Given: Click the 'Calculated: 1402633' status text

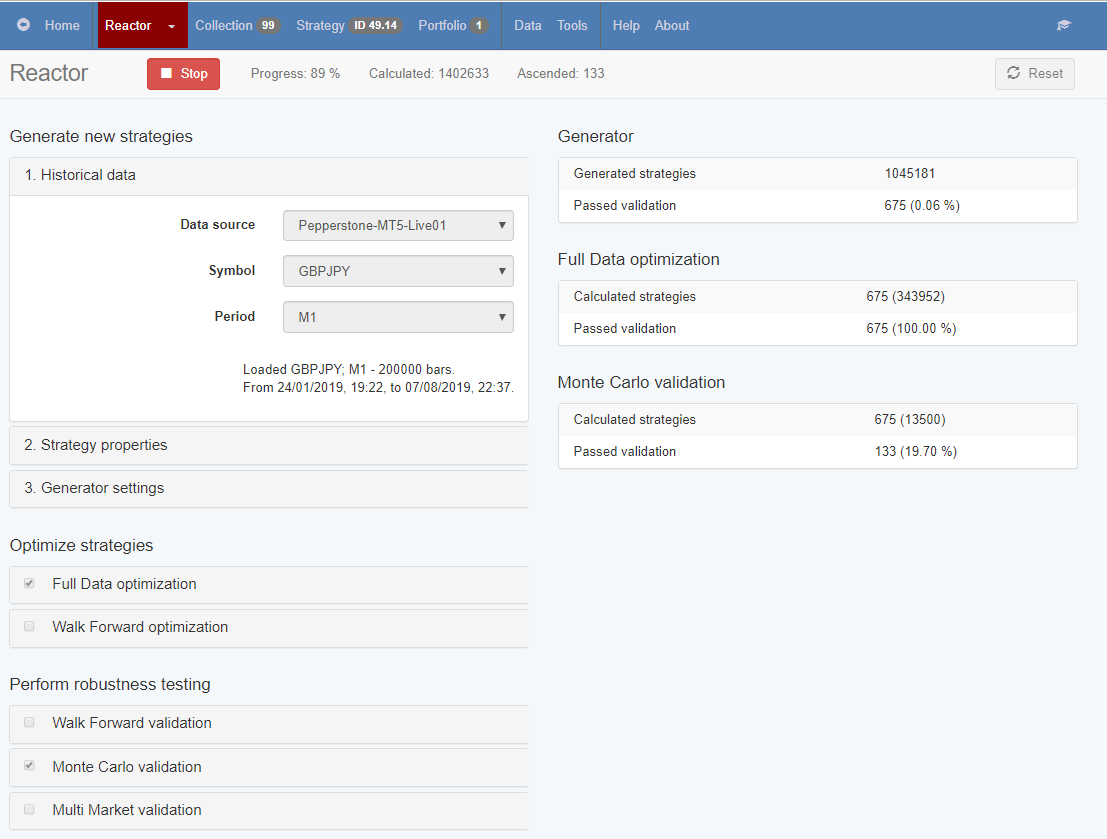Looking at the screenshot, I should click(x=429, y=73).
